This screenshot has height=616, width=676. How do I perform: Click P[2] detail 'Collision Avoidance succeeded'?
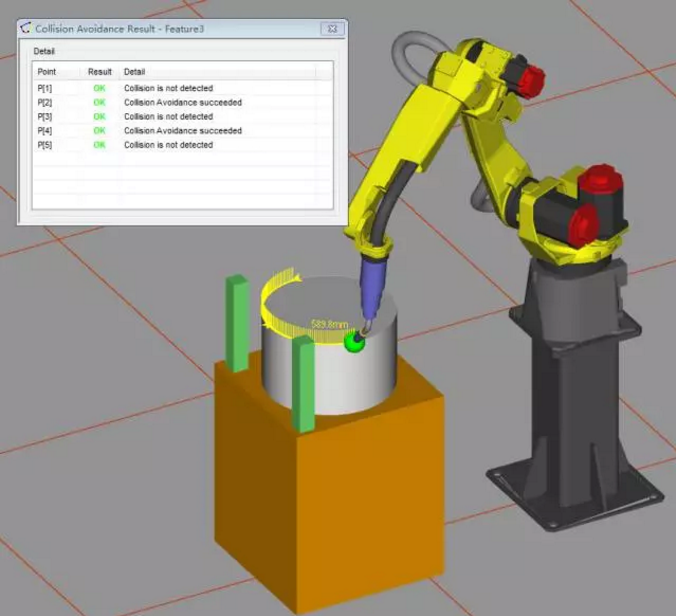(x=183, y=102)
